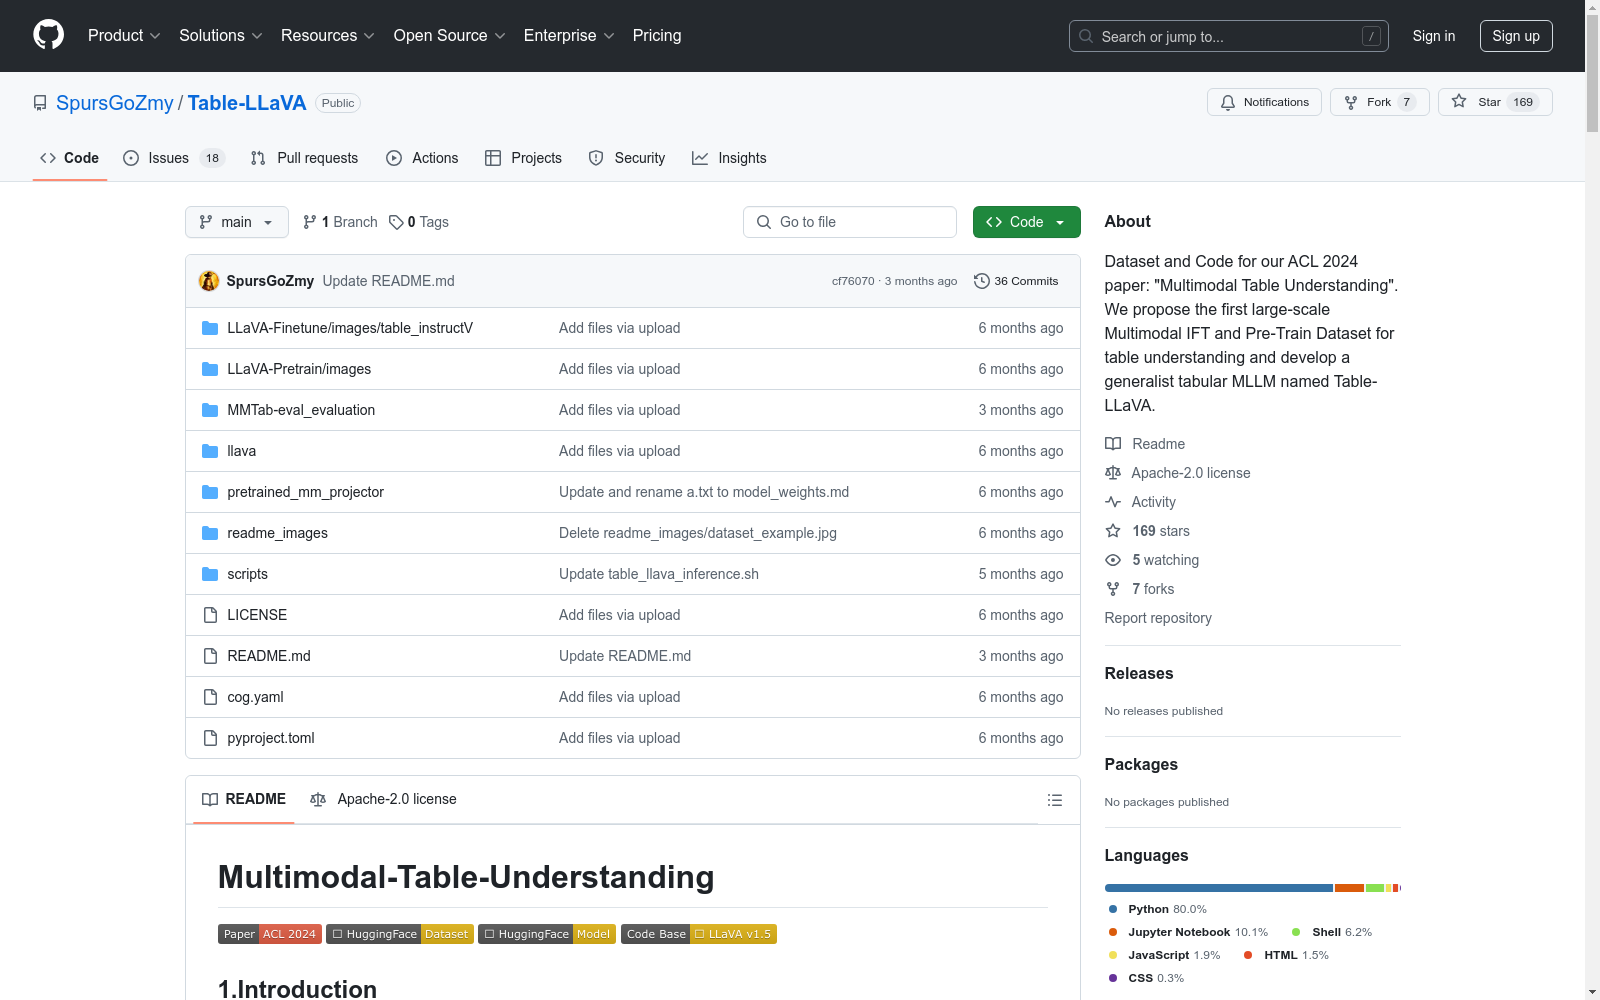This screenshot has height=1000, width=1600.
Task: Open the commits history clock icon
Action: pos(982,281)
